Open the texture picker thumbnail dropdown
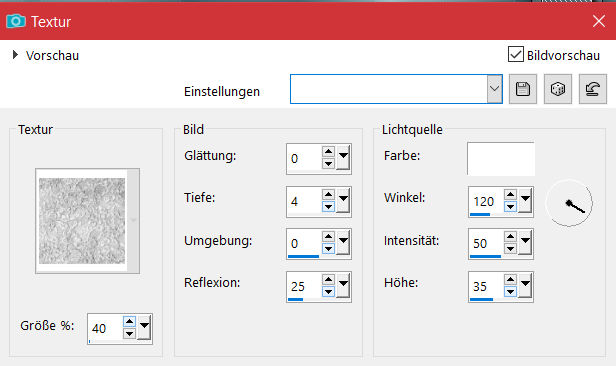The height and width of the screenshot is (366, 616). (134, 221)
